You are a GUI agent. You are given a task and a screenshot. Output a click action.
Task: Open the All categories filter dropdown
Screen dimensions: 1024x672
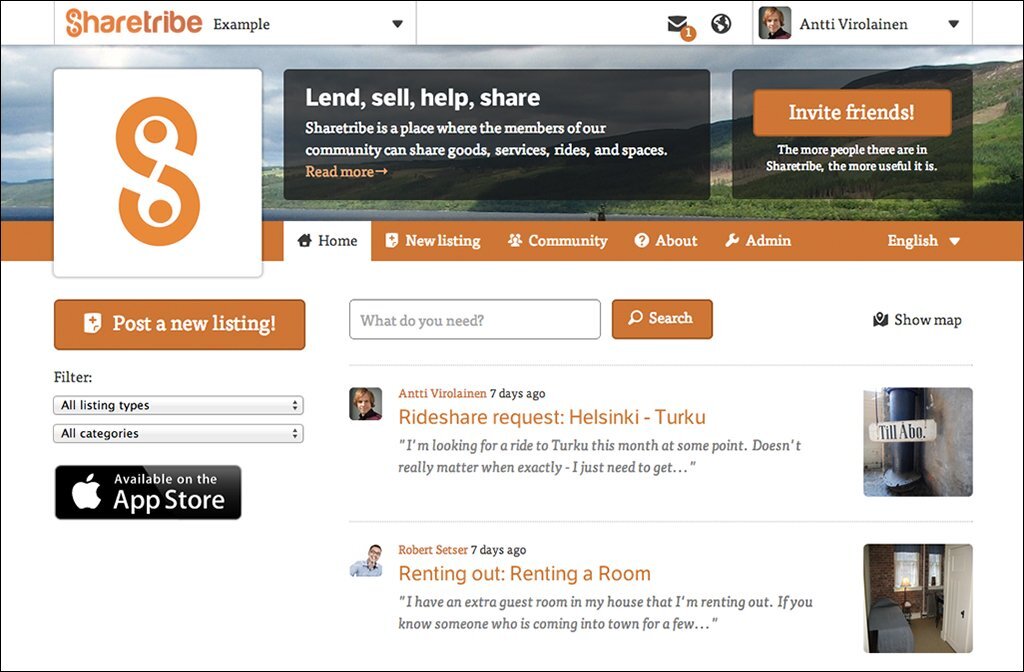(178, 433)
